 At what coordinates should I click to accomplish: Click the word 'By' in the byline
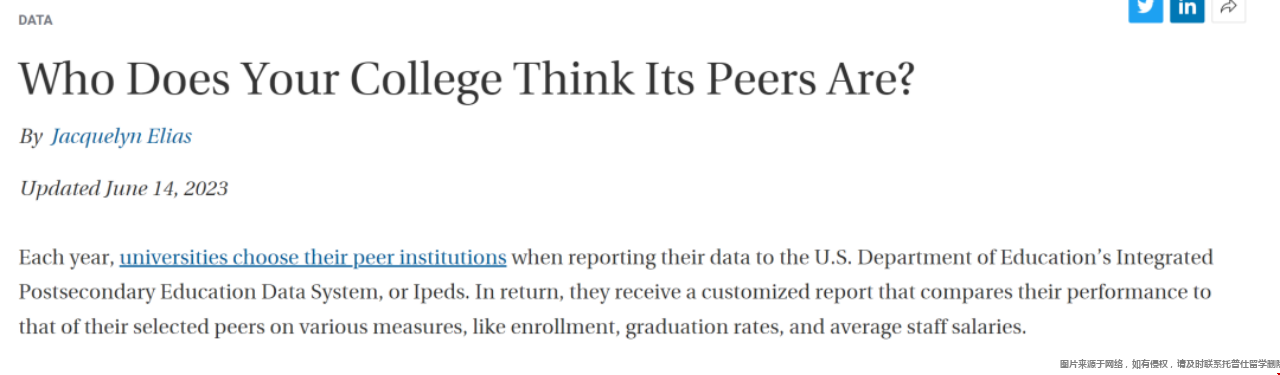click(x=31, y=137)
